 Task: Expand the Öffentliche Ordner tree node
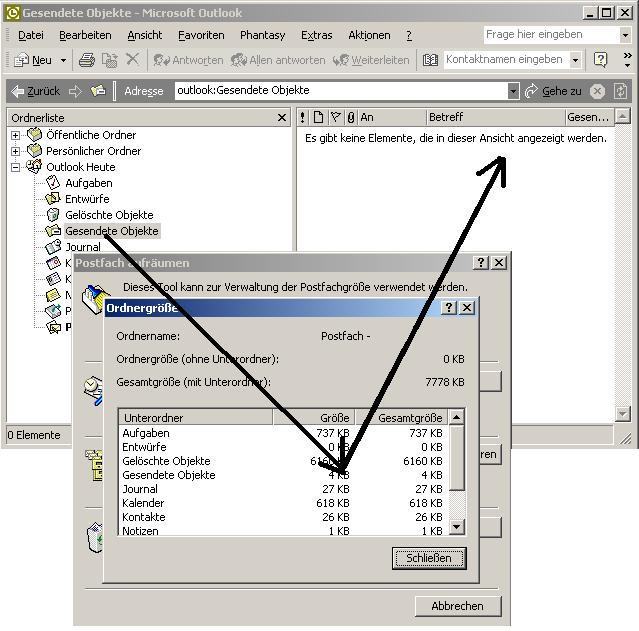(16, 135)
